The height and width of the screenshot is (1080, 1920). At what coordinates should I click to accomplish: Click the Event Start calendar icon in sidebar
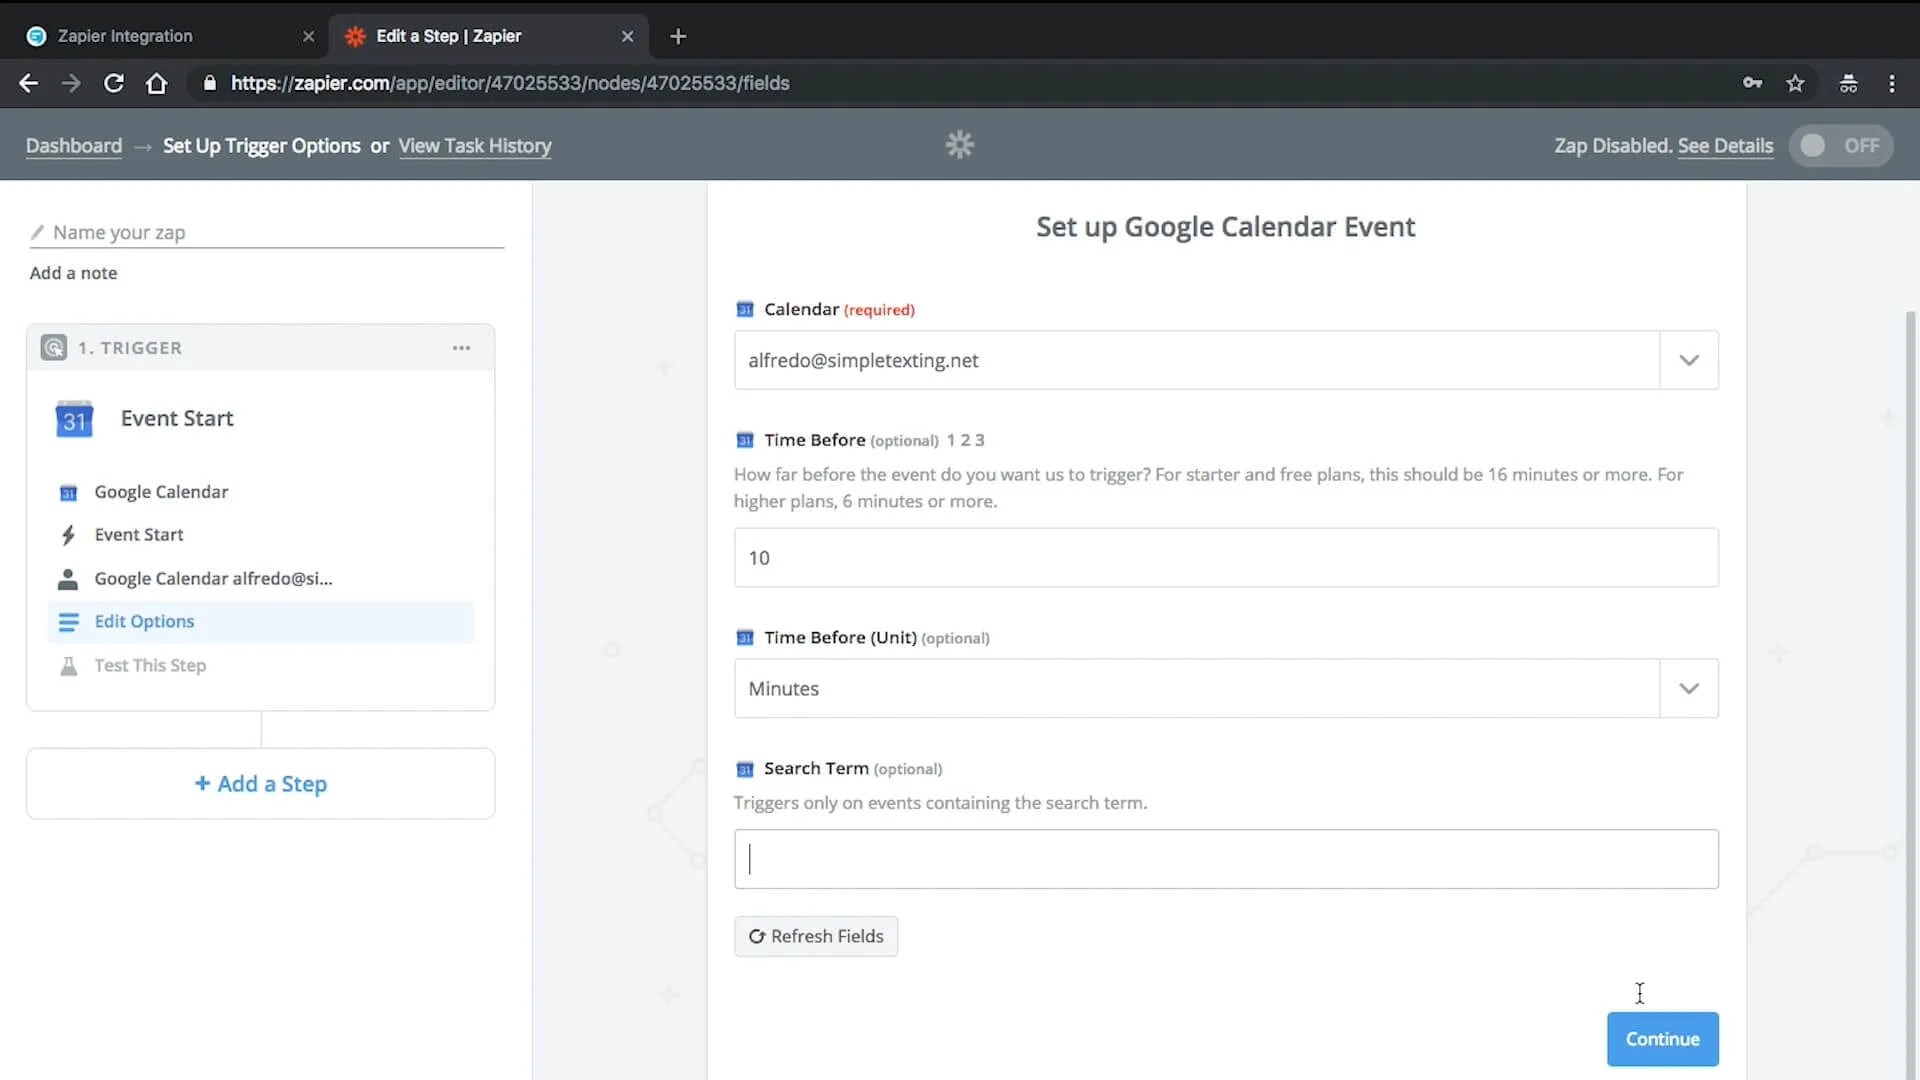tap(74, 418)
